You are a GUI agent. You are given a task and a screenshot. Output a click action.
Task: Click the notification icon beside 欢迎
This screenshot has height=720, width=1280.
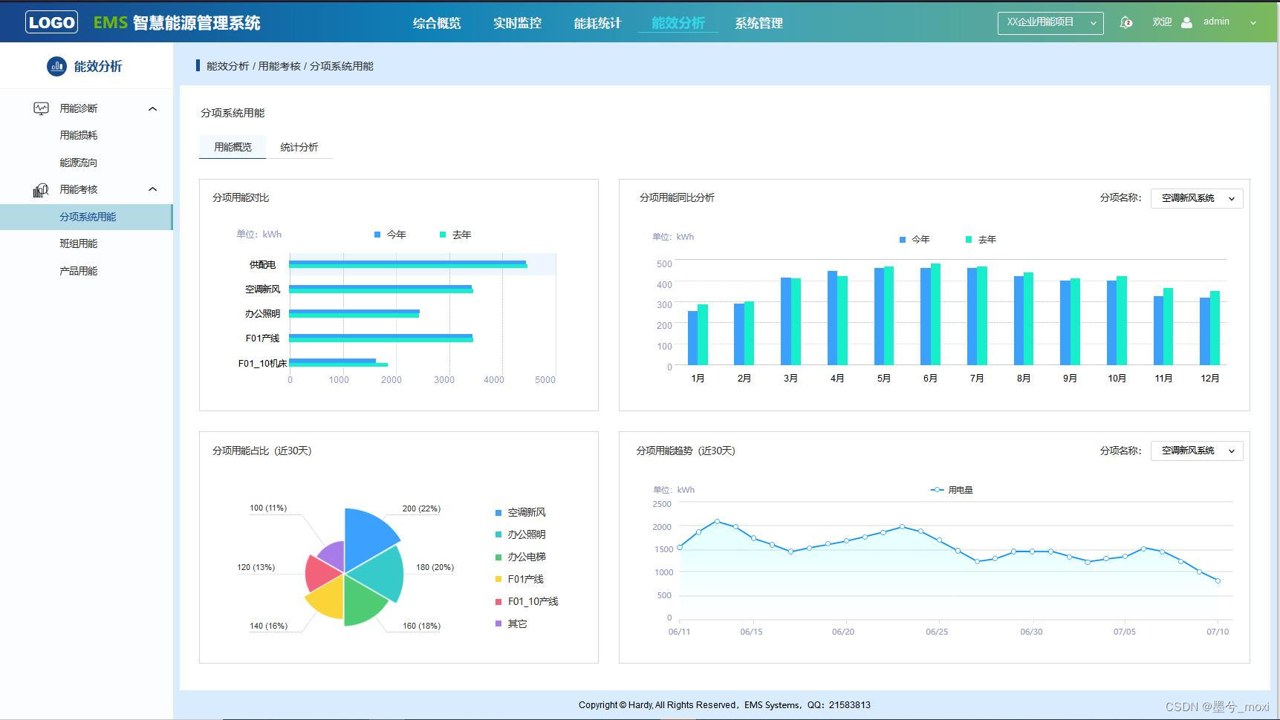(x=1126, y=22)
